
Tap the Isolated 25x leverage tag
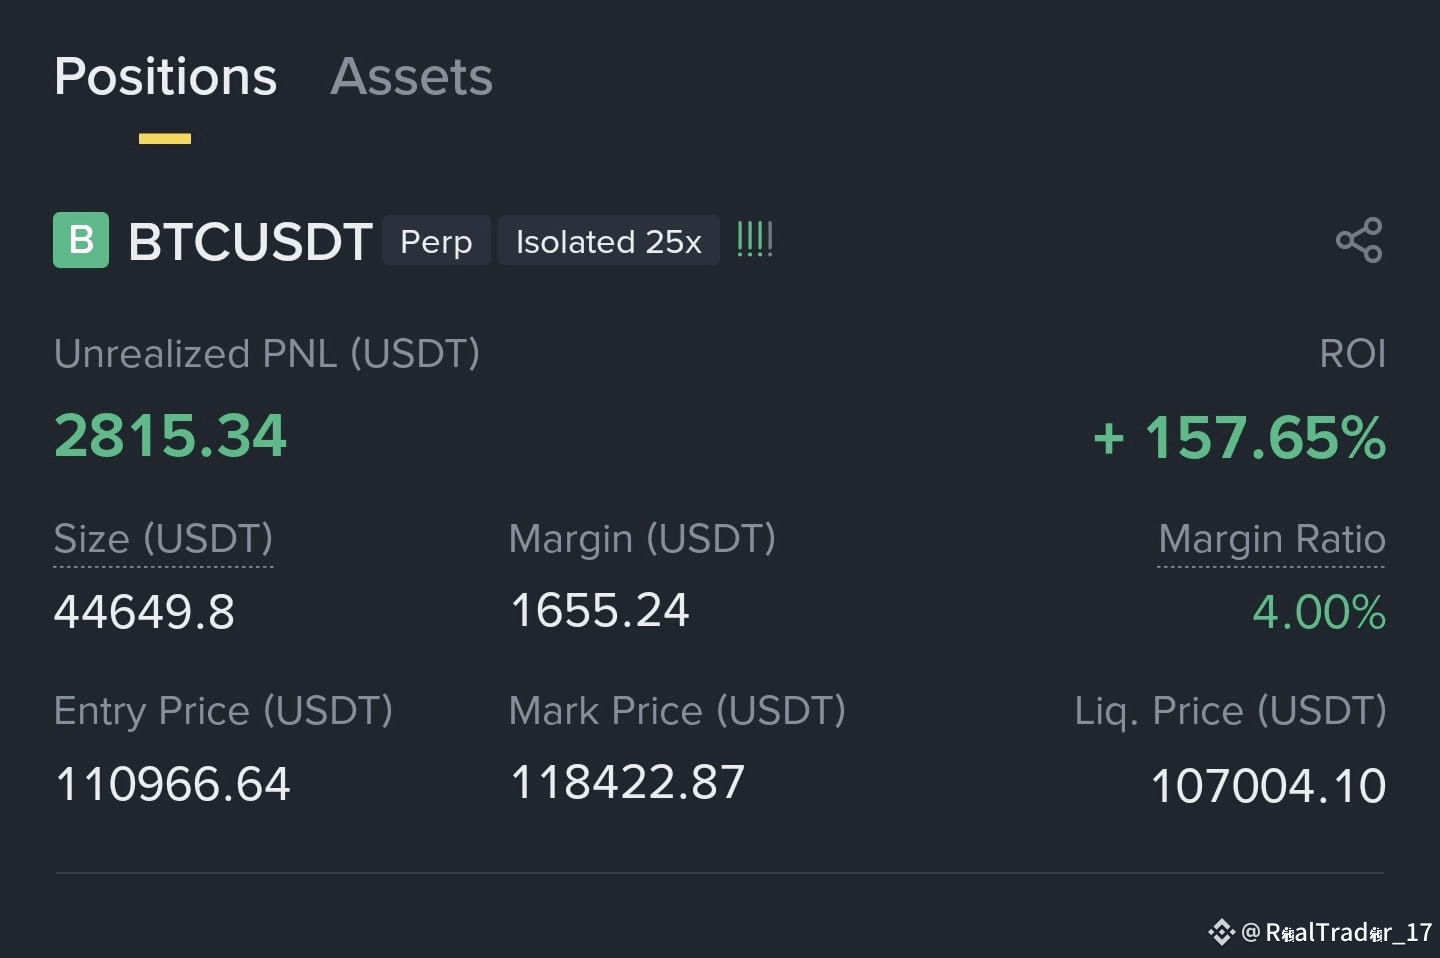608,241
